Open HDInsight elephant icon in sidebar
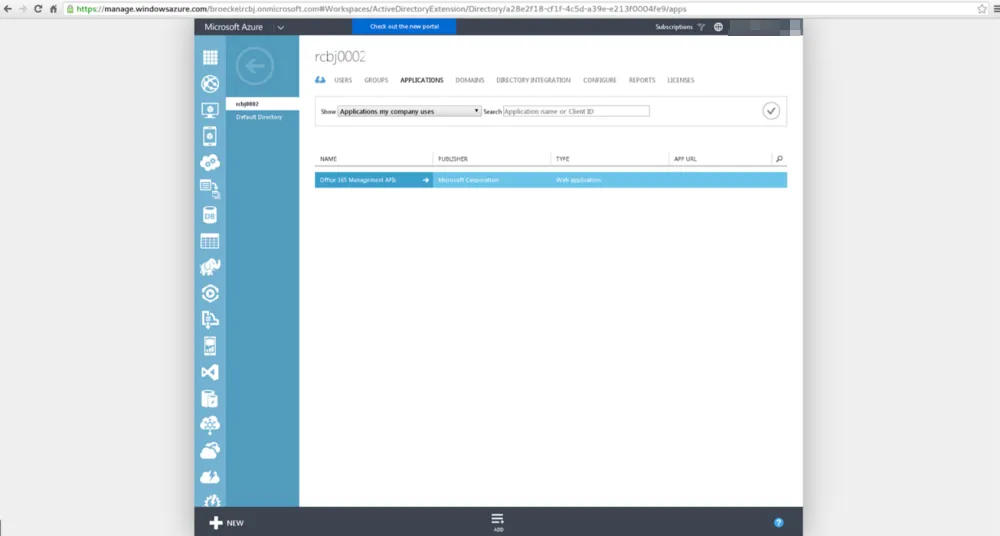Viewport: 1000px width, 536px height. click(x=210, y=267)
